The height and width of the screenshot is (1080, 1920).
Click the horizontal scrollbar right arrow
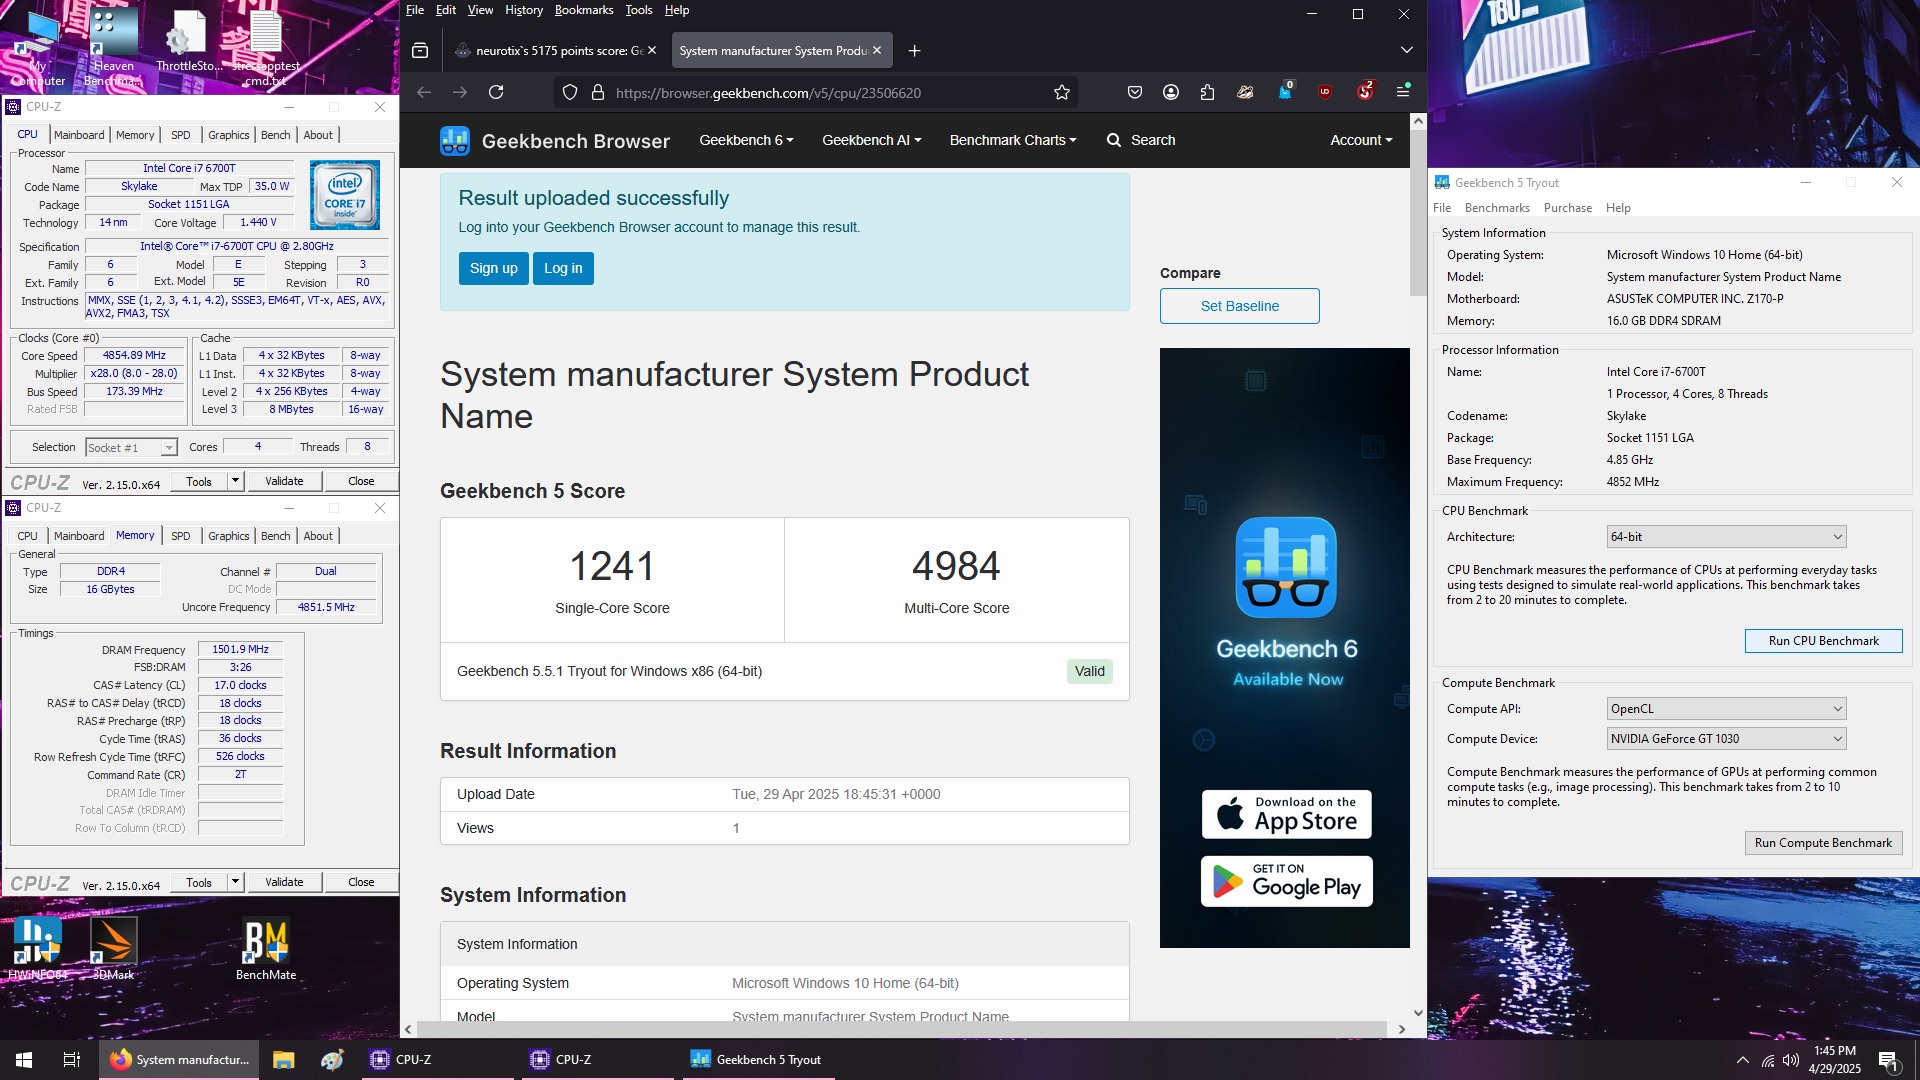(1402, 1029)
